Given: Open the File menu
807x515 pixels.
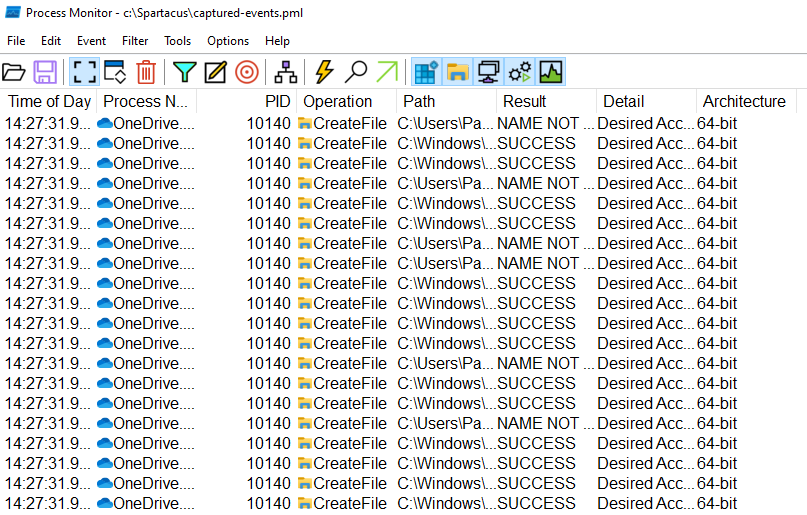Looking at the screenshot, I should click(x=16, y=41).
